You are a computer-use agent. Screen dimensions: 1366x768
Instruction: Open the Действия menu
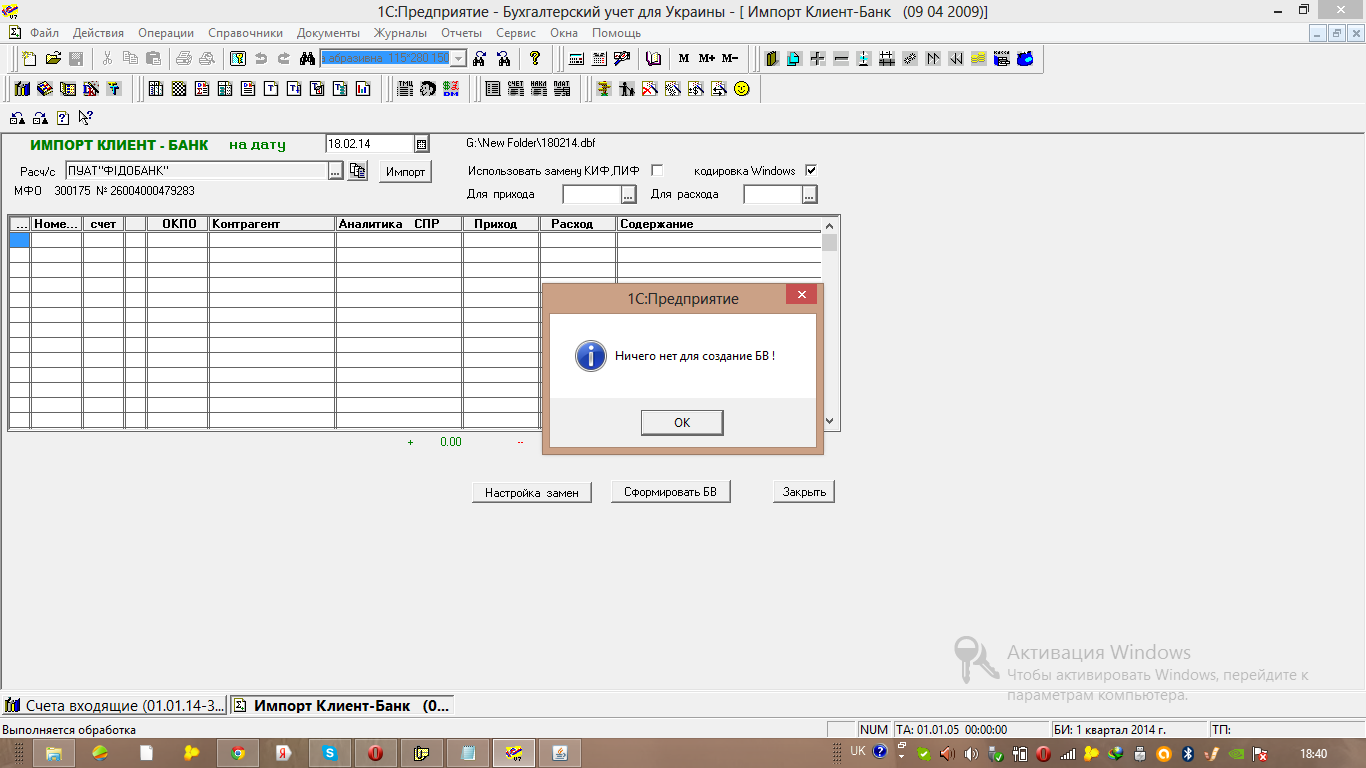coord(98,33)
